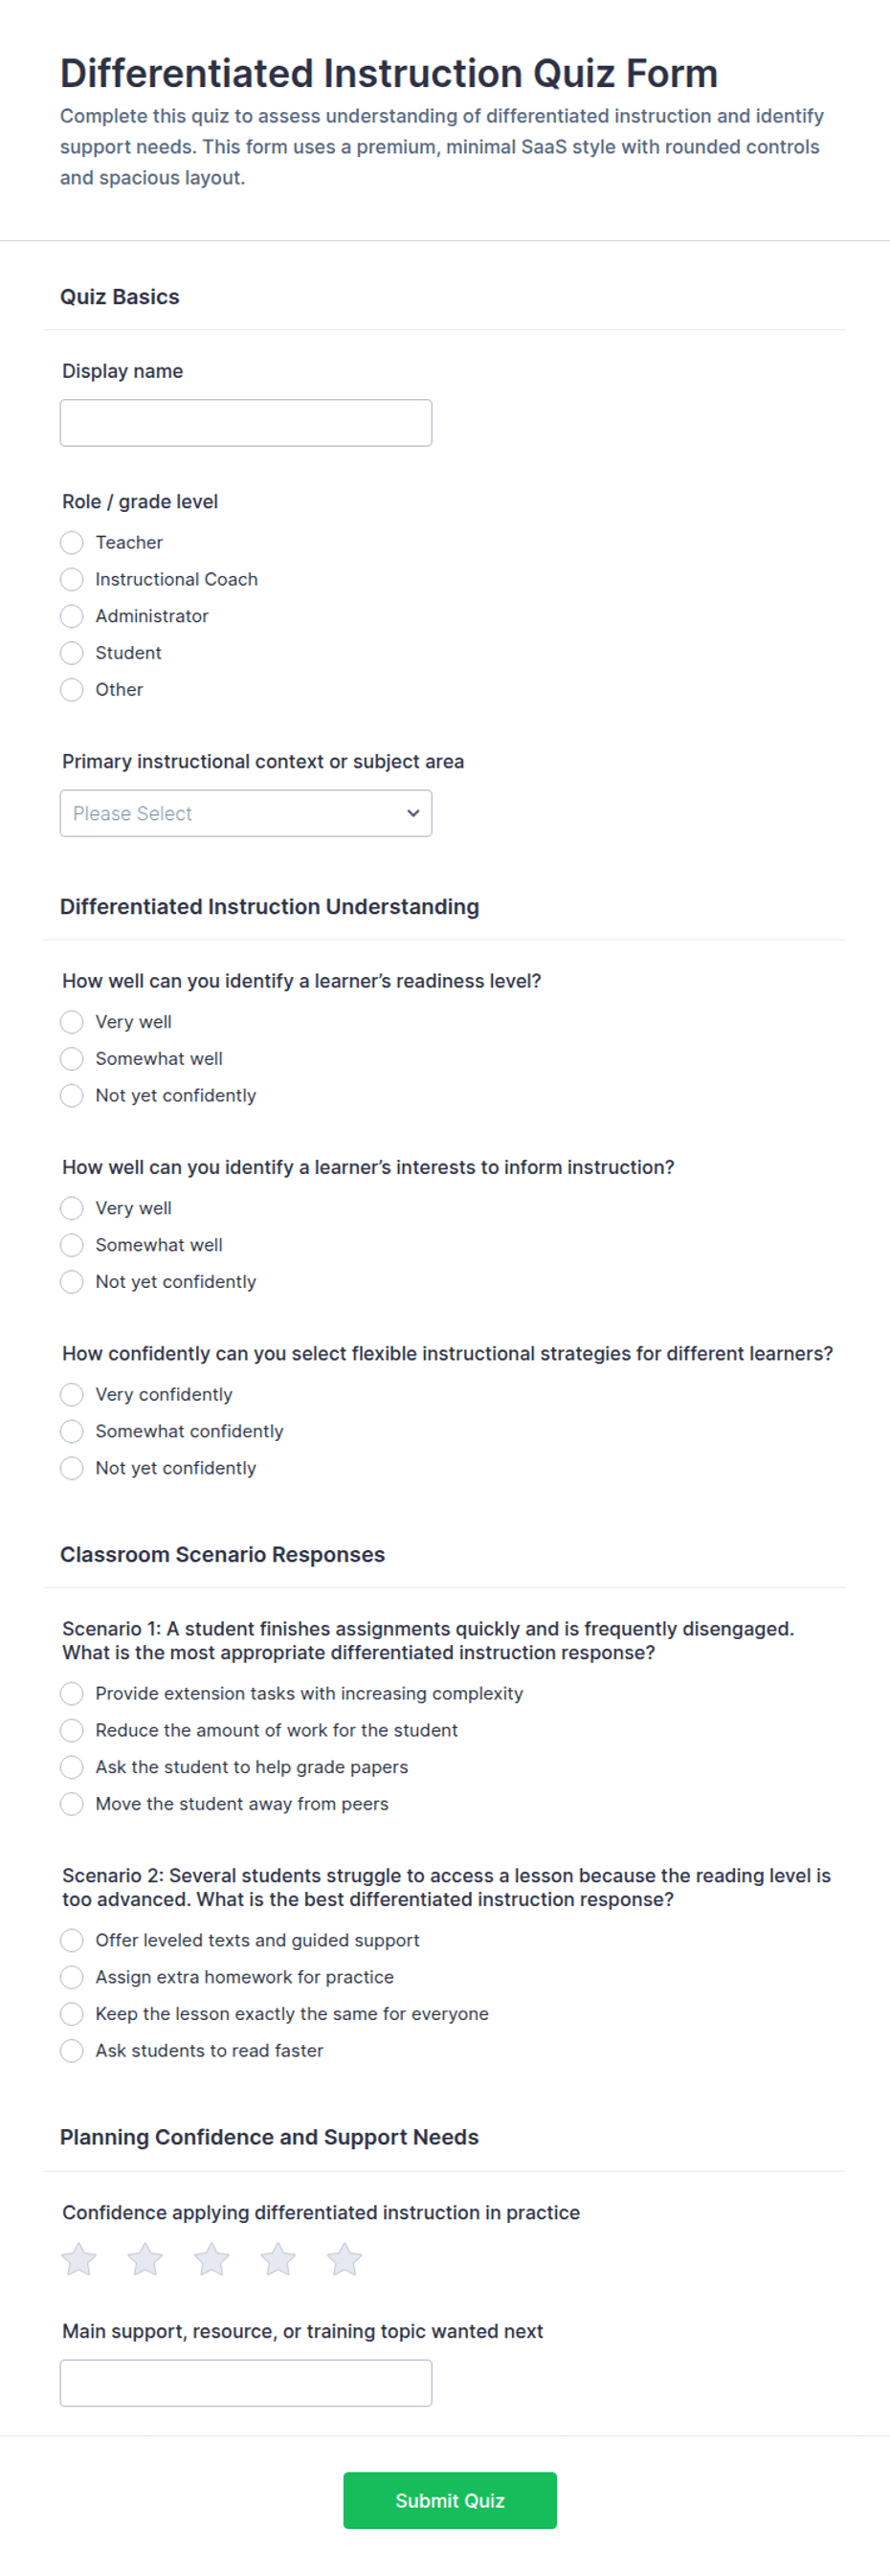Pick the Administrator radio button
The width and height of the screenshot is (890, 2576).
tap(72, 616)
